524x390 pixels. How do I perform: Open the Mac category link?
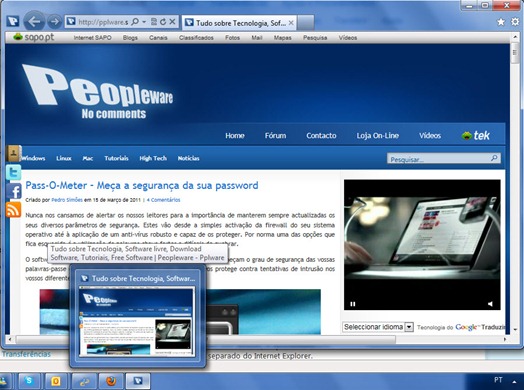pos(88,158)
